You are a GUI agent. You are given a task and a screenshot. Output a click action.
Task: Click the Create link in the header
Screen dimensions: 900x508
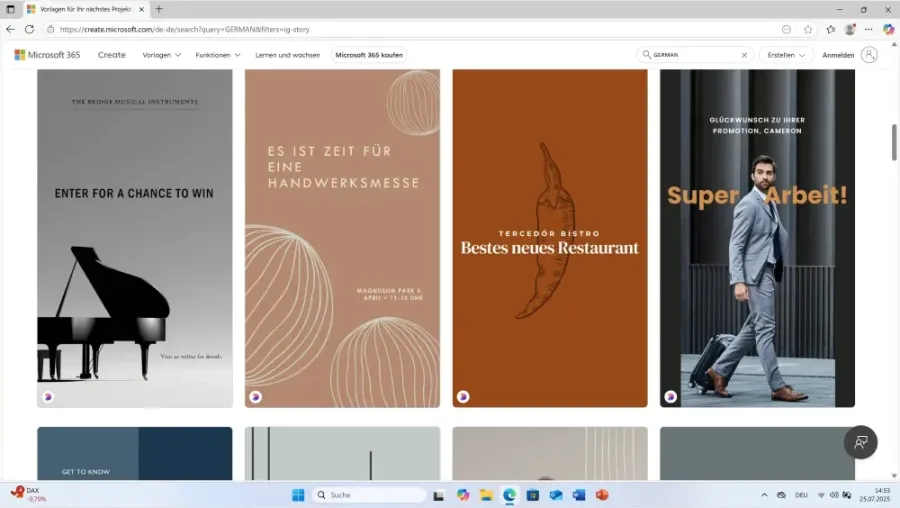point(111,55)
